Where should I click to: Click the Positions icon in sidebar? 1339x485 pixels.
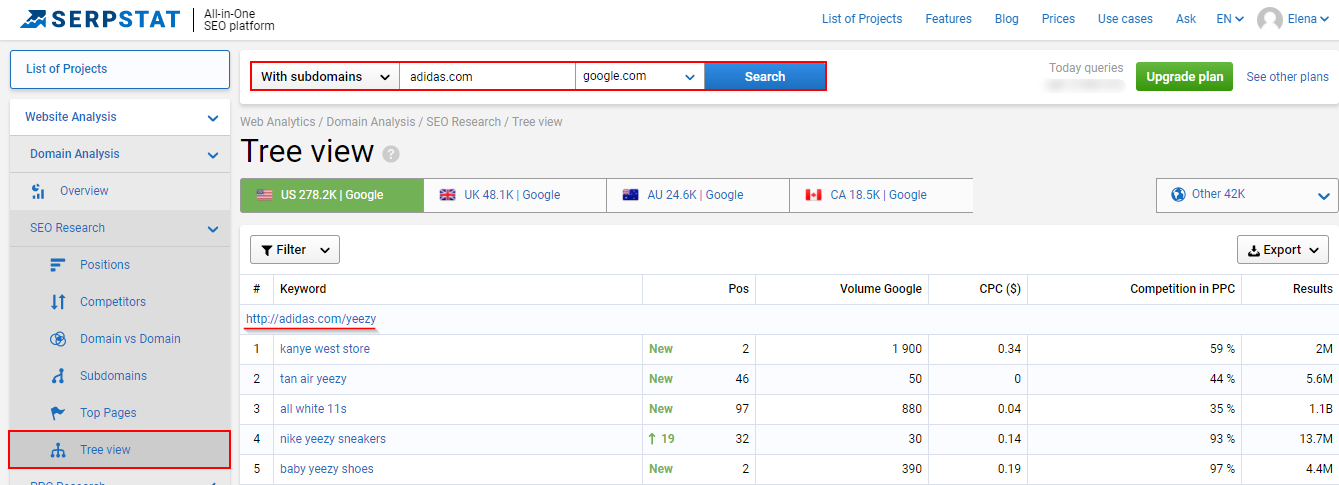point(58,265)
